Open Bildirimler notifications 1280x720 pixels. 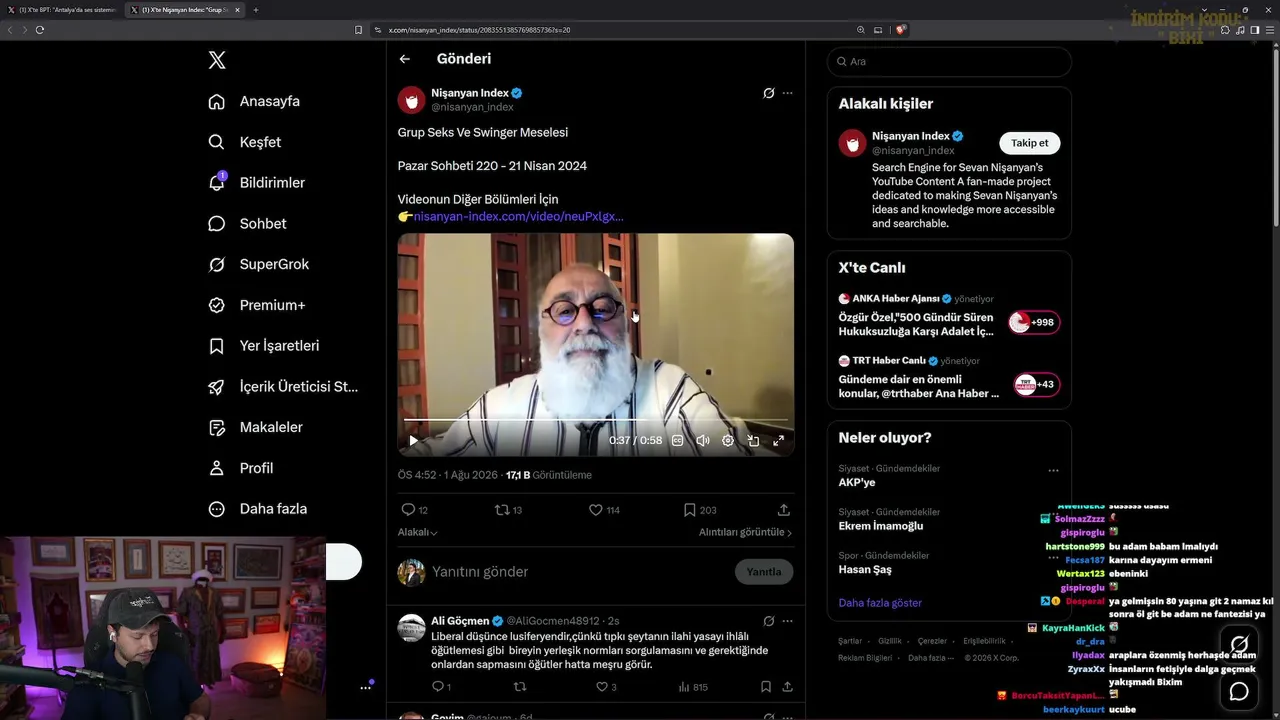257,183
